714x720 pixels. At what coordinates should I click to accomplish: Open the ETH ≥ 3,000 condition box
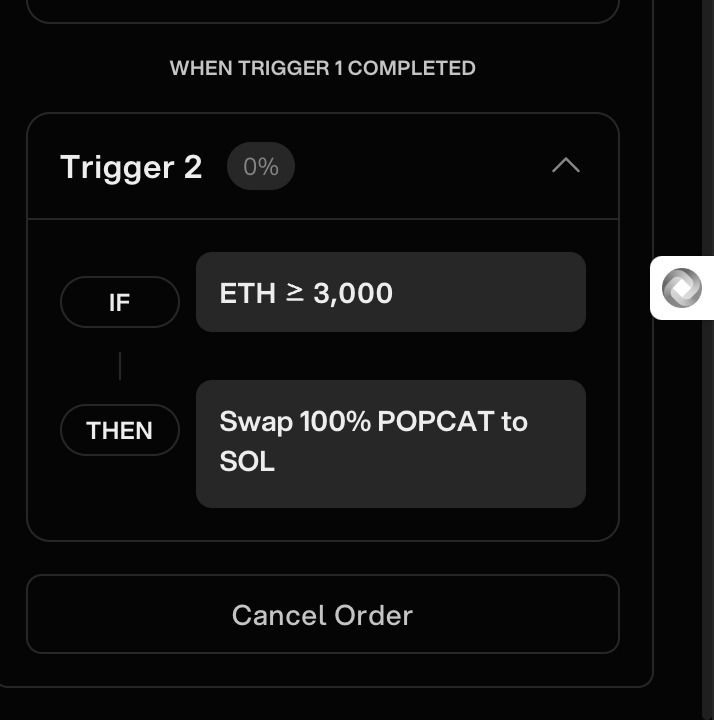(x=390, y=292)
